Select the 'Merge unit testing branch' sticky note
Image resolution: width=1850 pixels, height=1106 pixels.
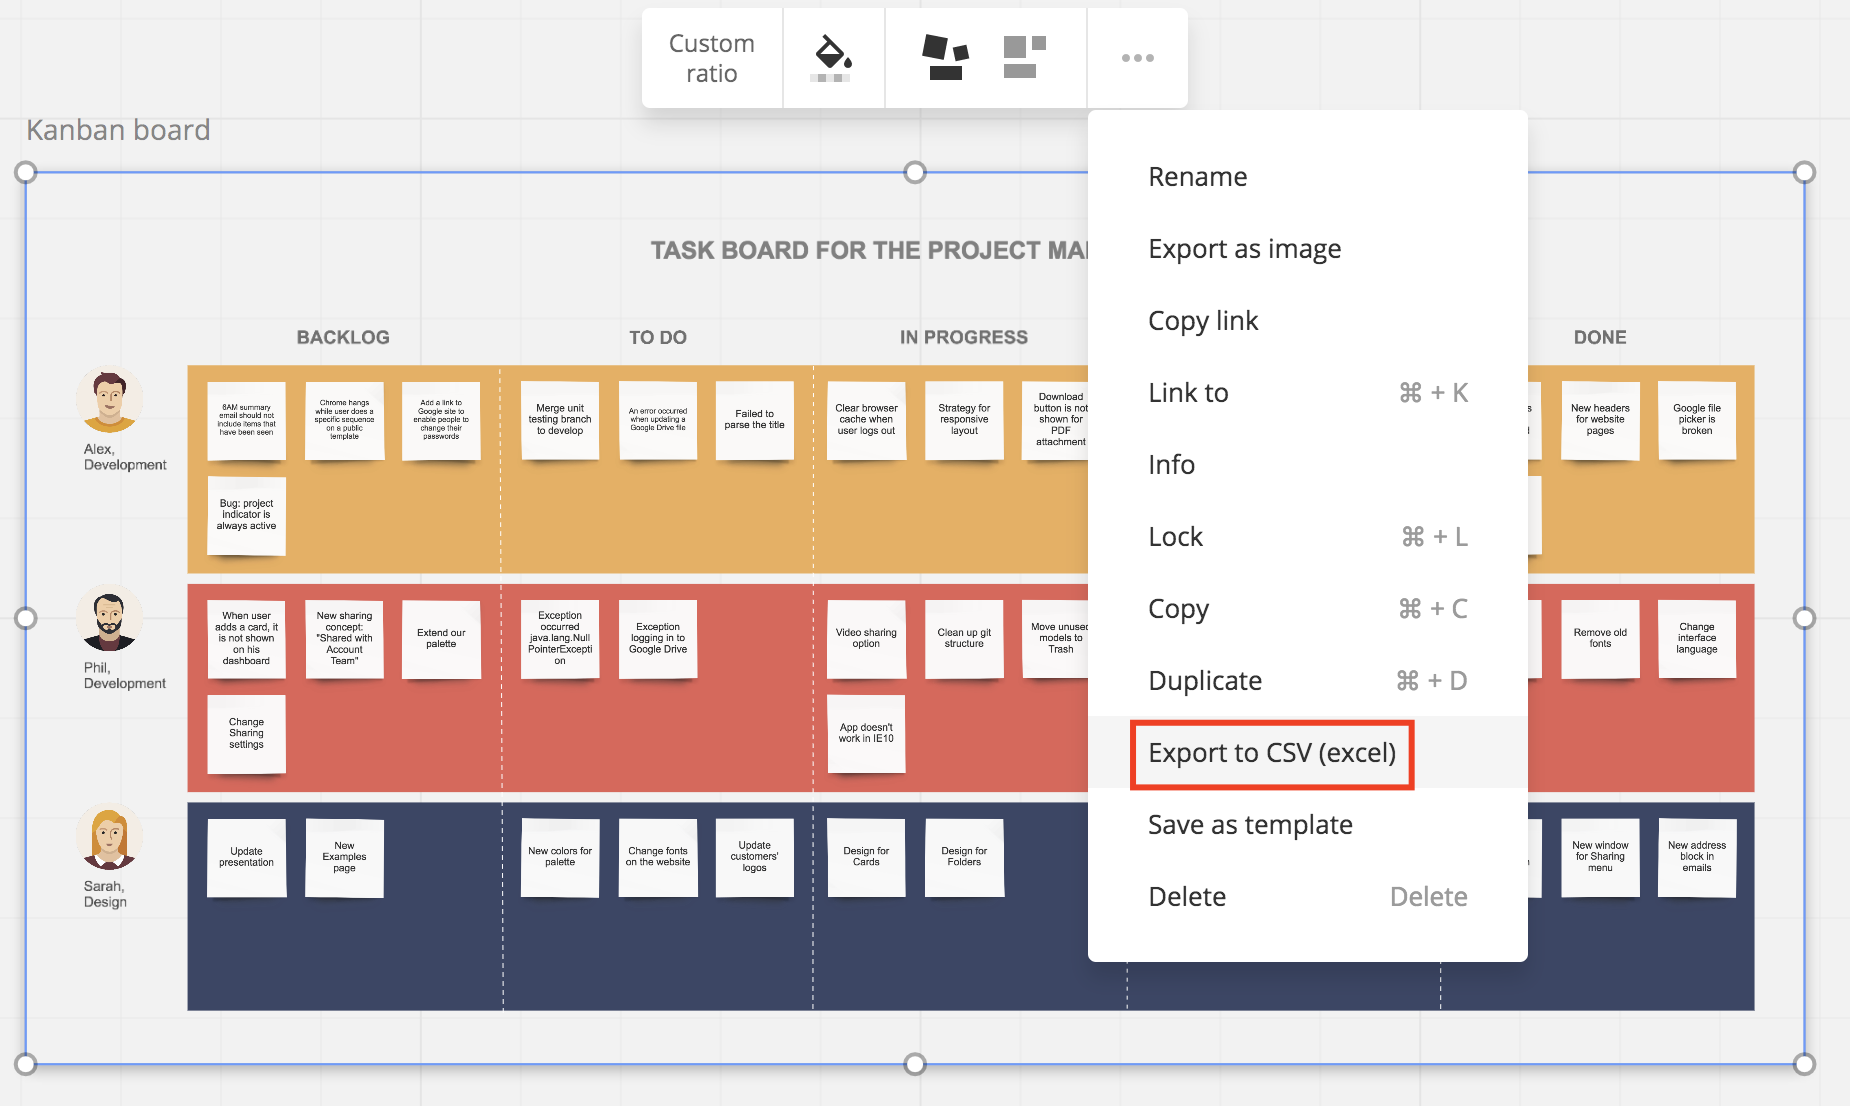560,420
